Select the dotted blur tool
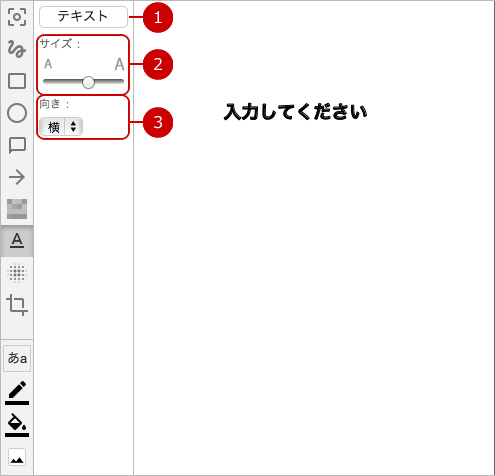This screenshot has width=495, height=476. [17, 273]
